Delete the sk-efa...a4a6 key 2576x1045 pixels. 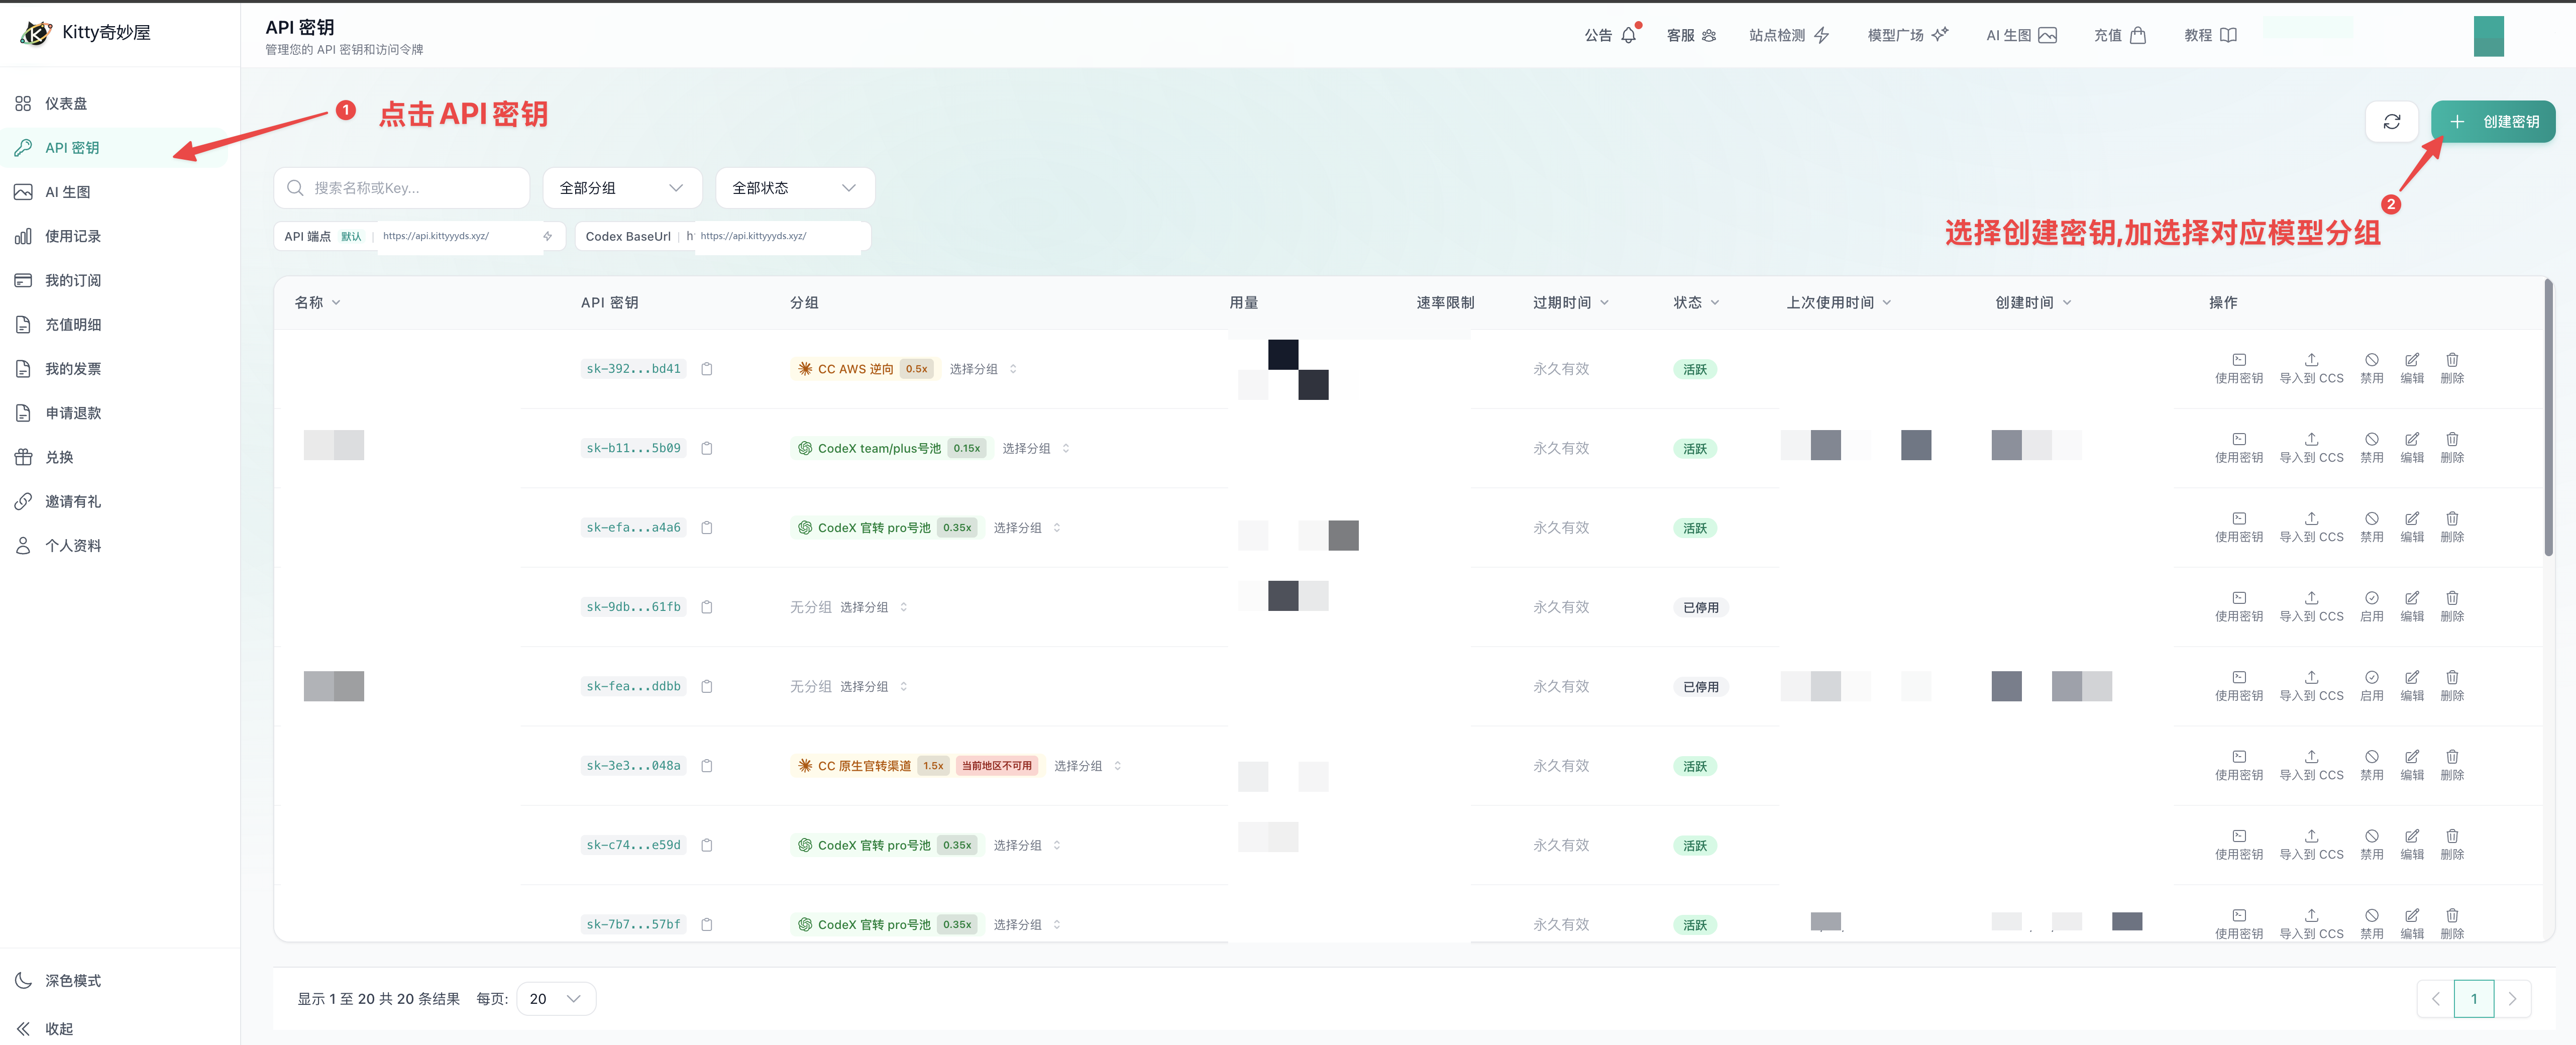2452,528
